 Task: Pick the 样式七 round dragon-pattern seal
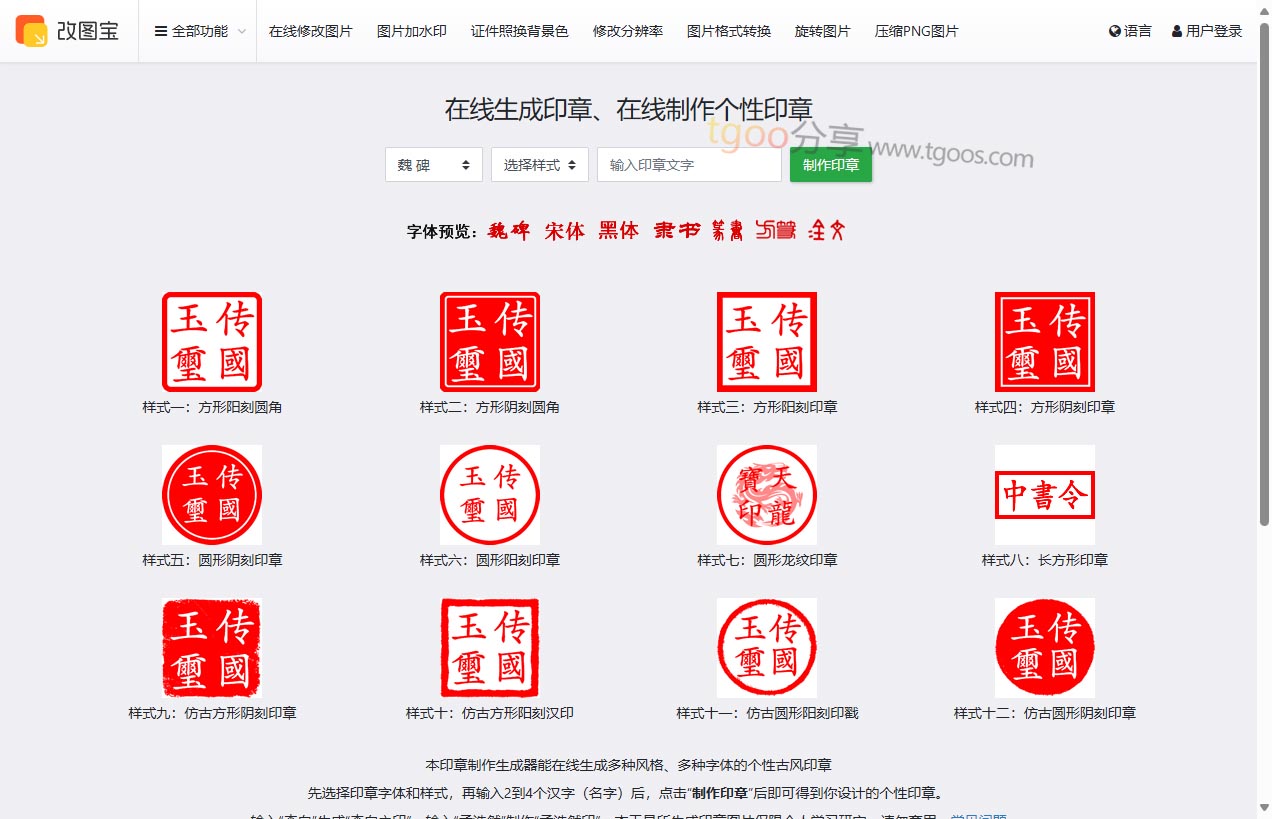pyautogui.click(x=767, y=494)
